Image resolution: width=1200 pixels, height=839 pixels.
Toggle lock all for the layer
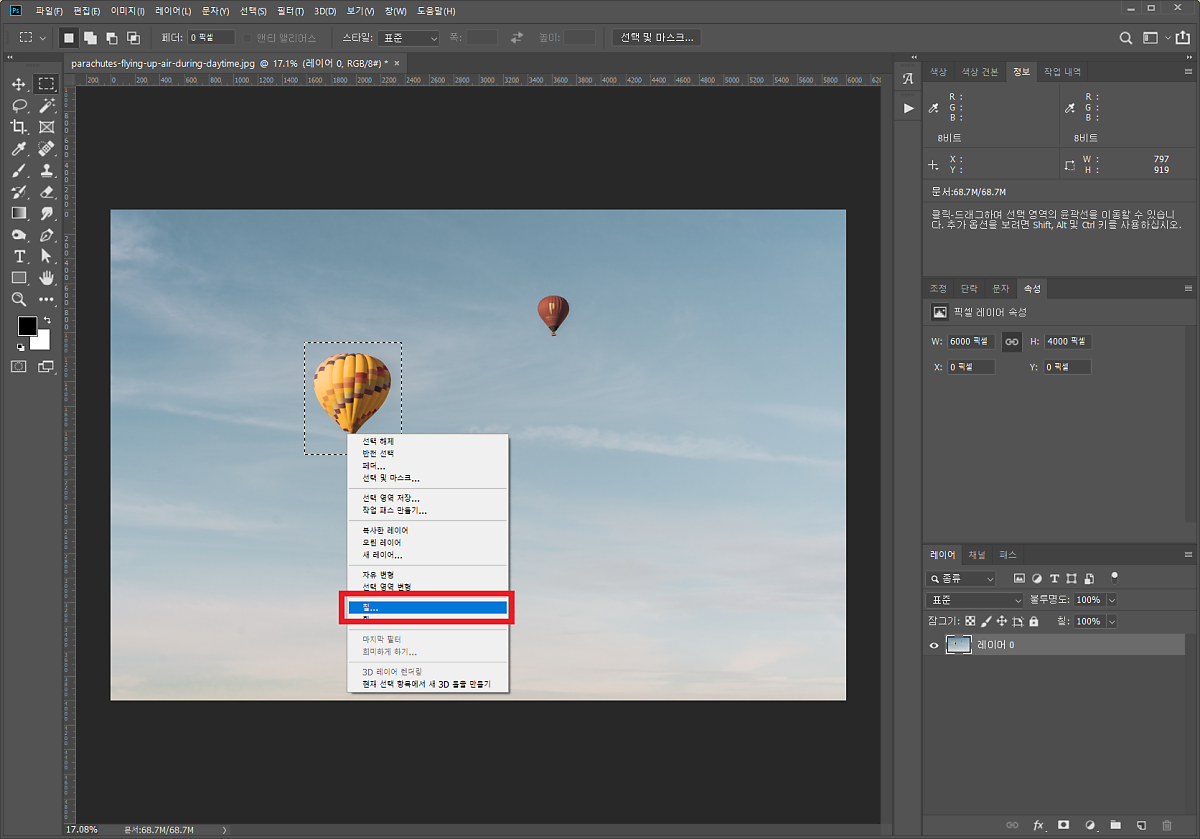point(1034,621)
